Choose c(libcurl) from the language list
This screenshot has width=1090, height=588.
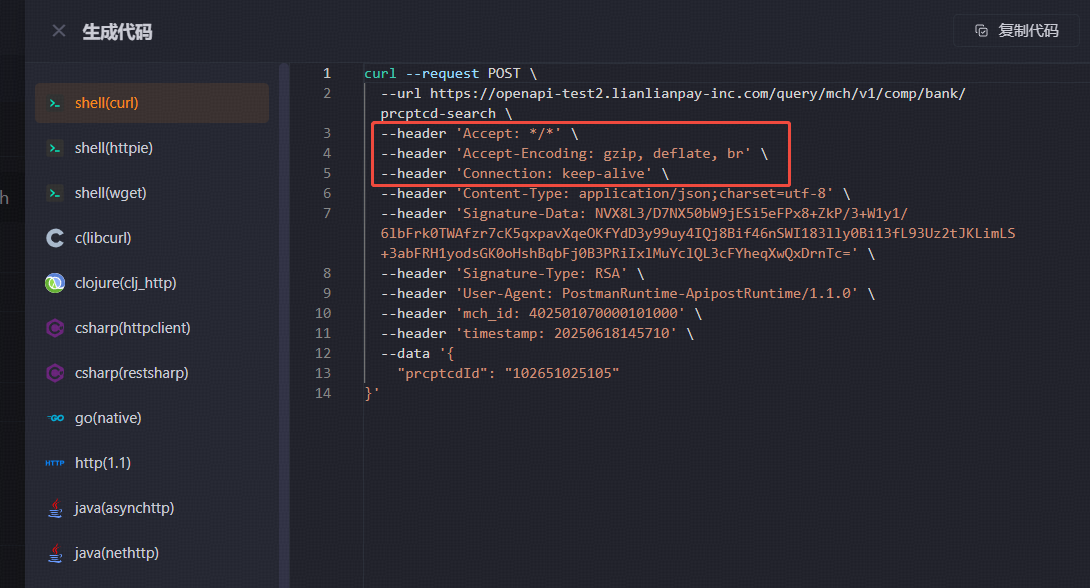point(152,238)
